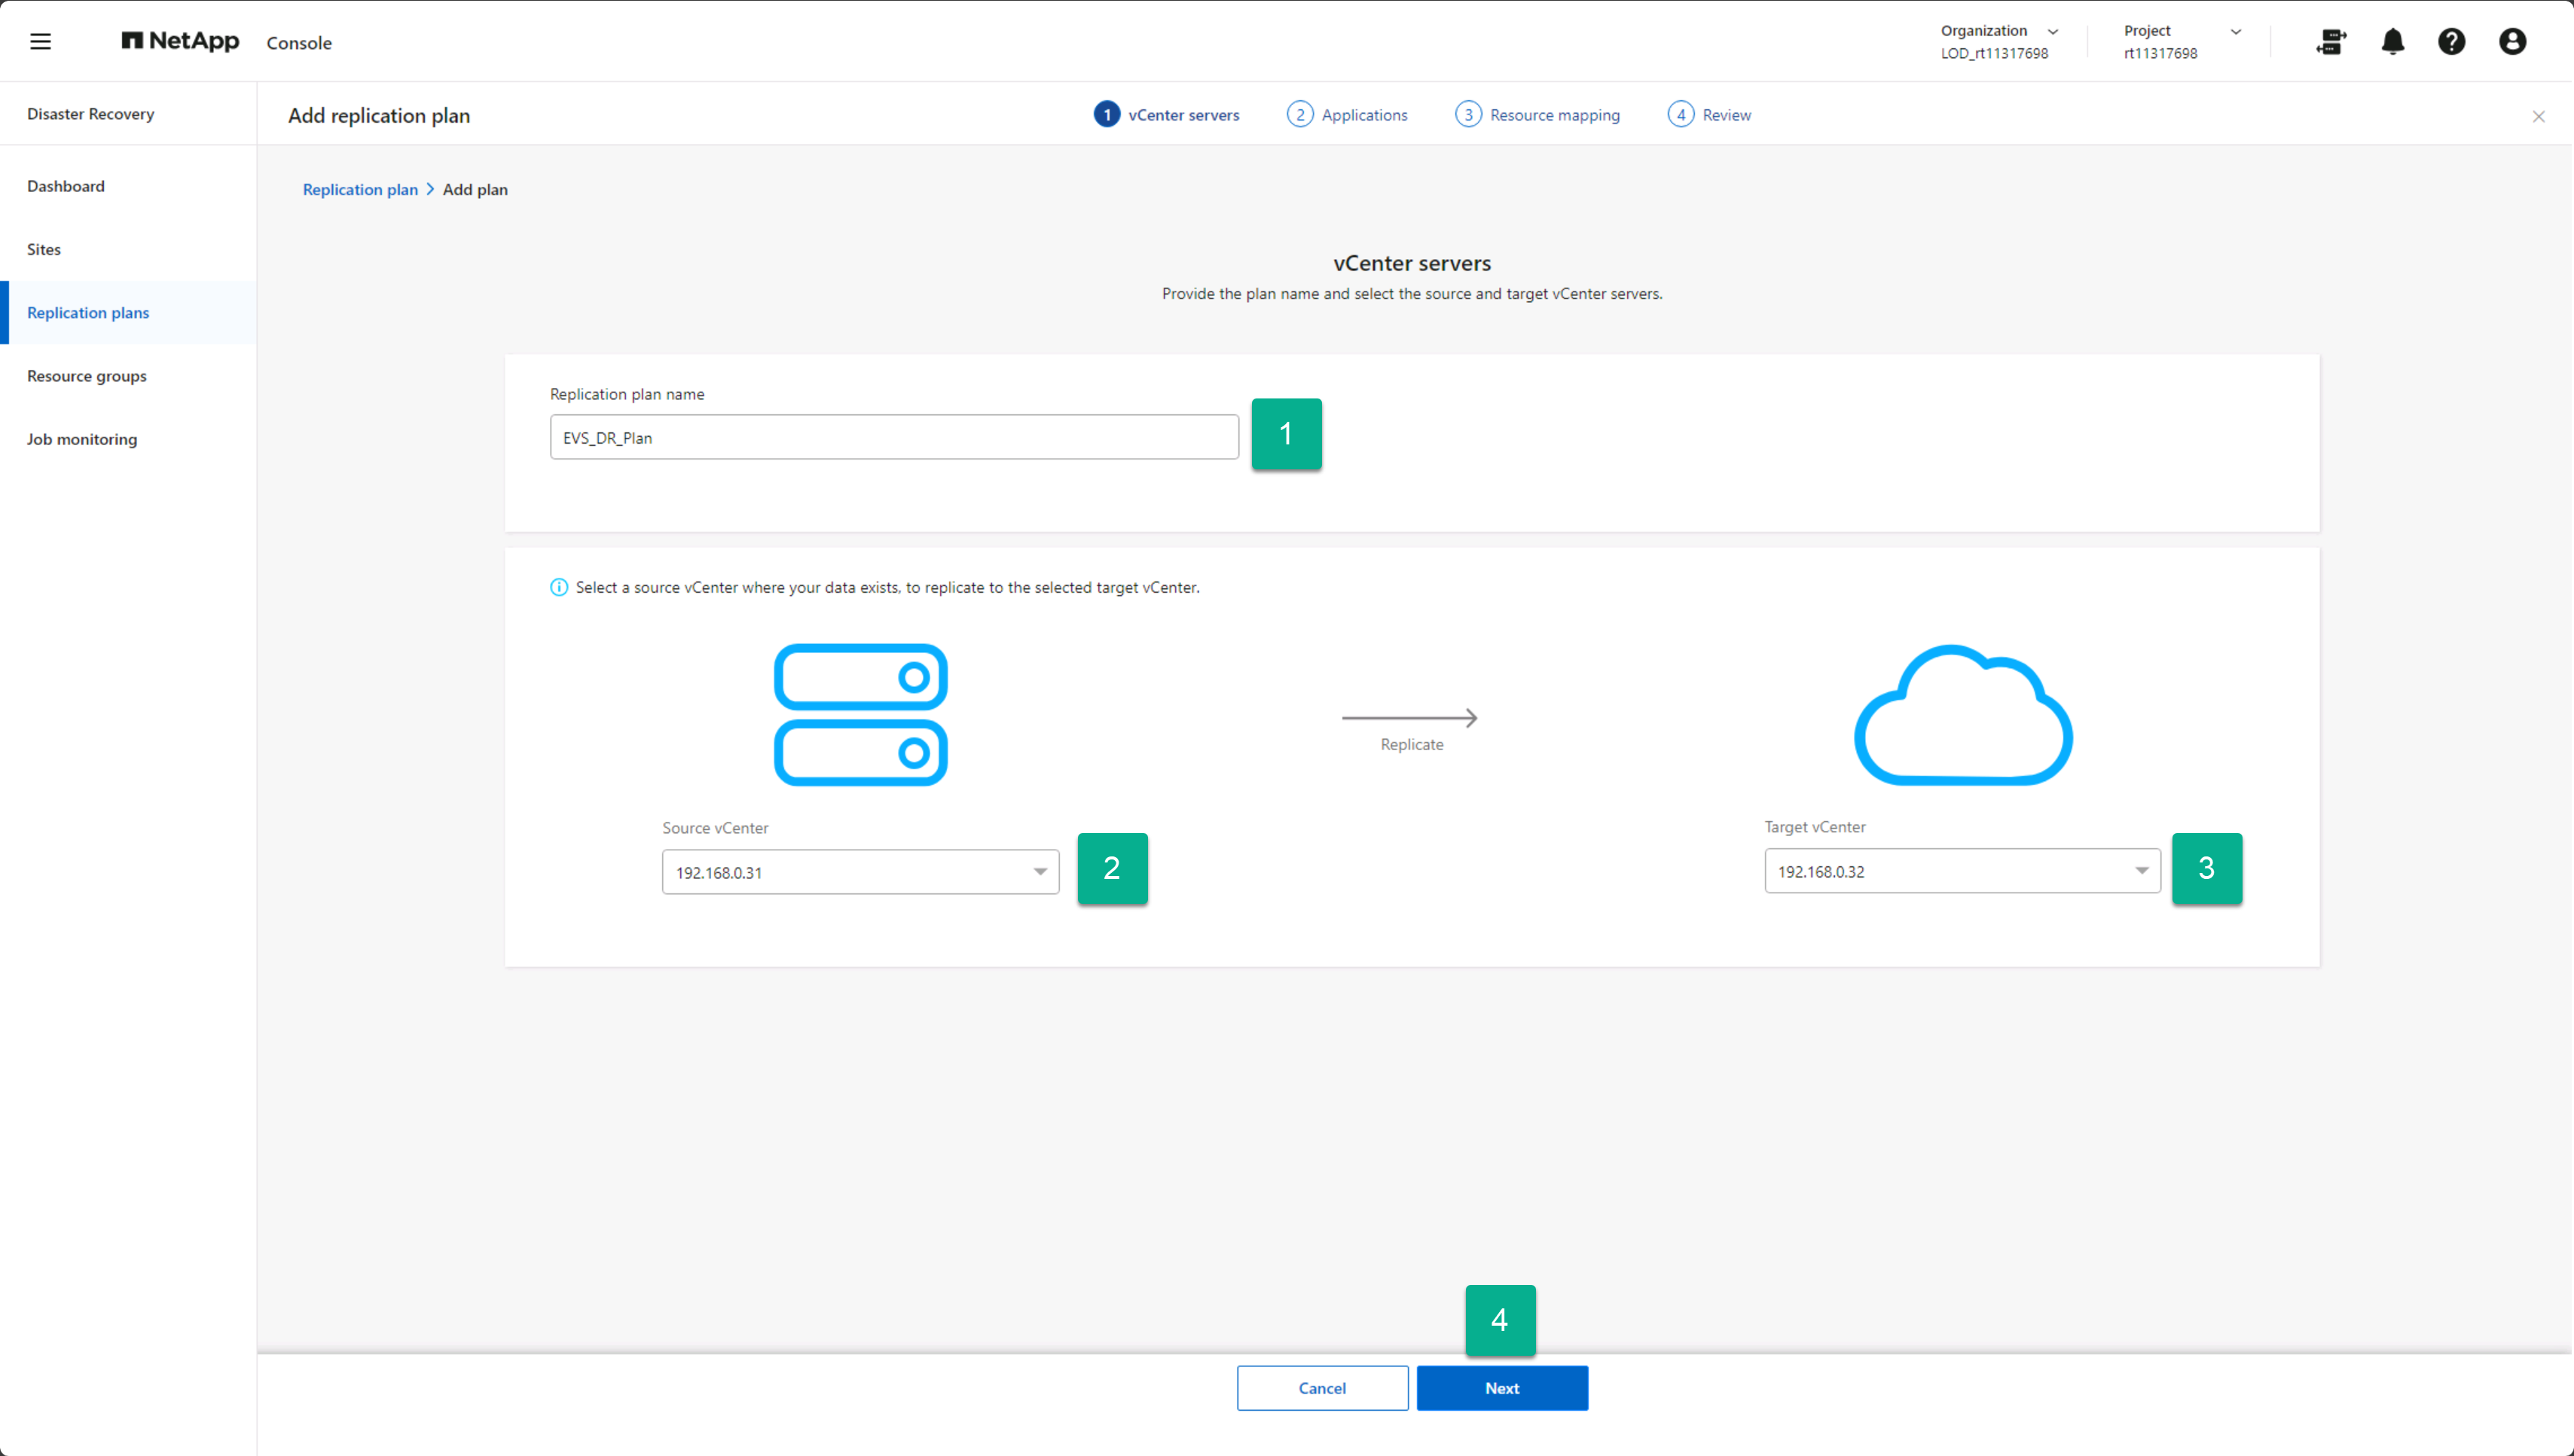Click the Next button
The height and width of the screenshot is (1456, 2574).
[1501, 1388]
